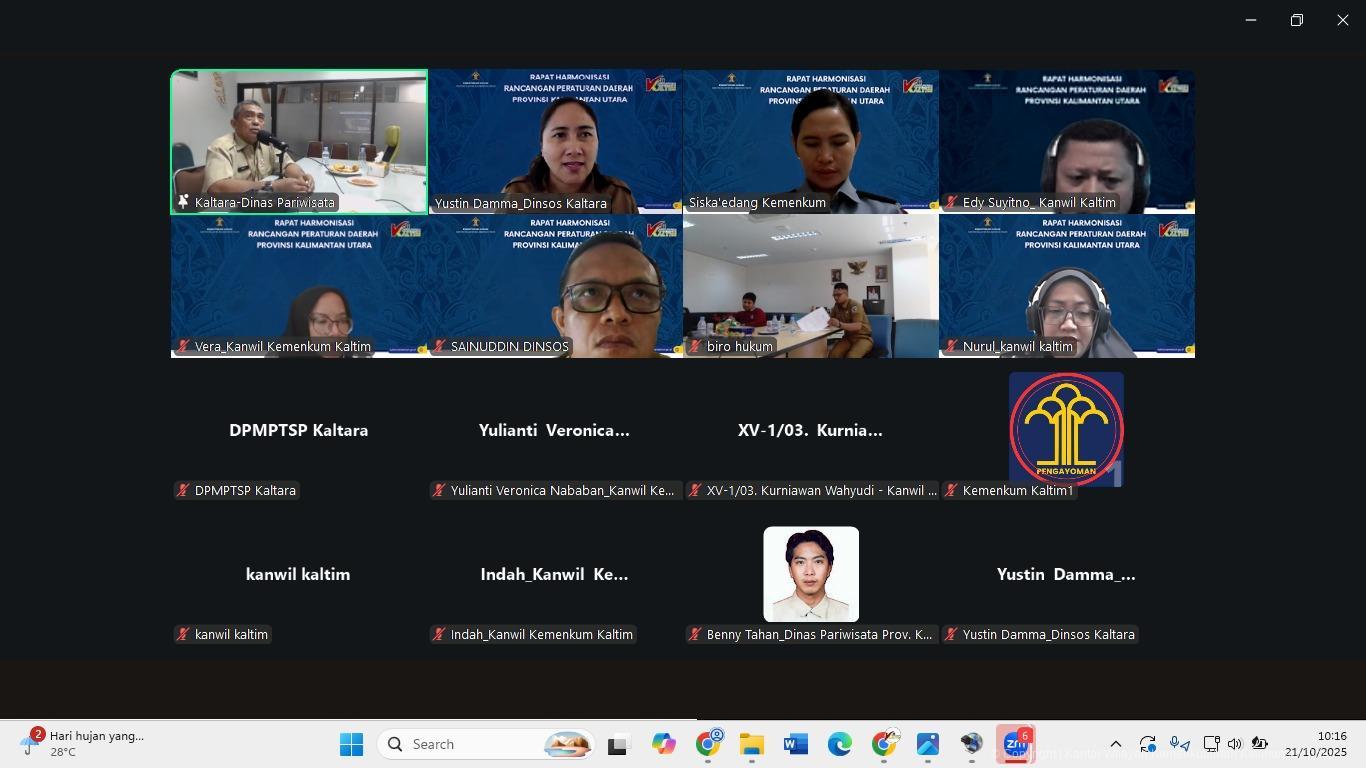Open the Windows Start menu
This screenshot has width=1366, height=768.
[351, 745]
